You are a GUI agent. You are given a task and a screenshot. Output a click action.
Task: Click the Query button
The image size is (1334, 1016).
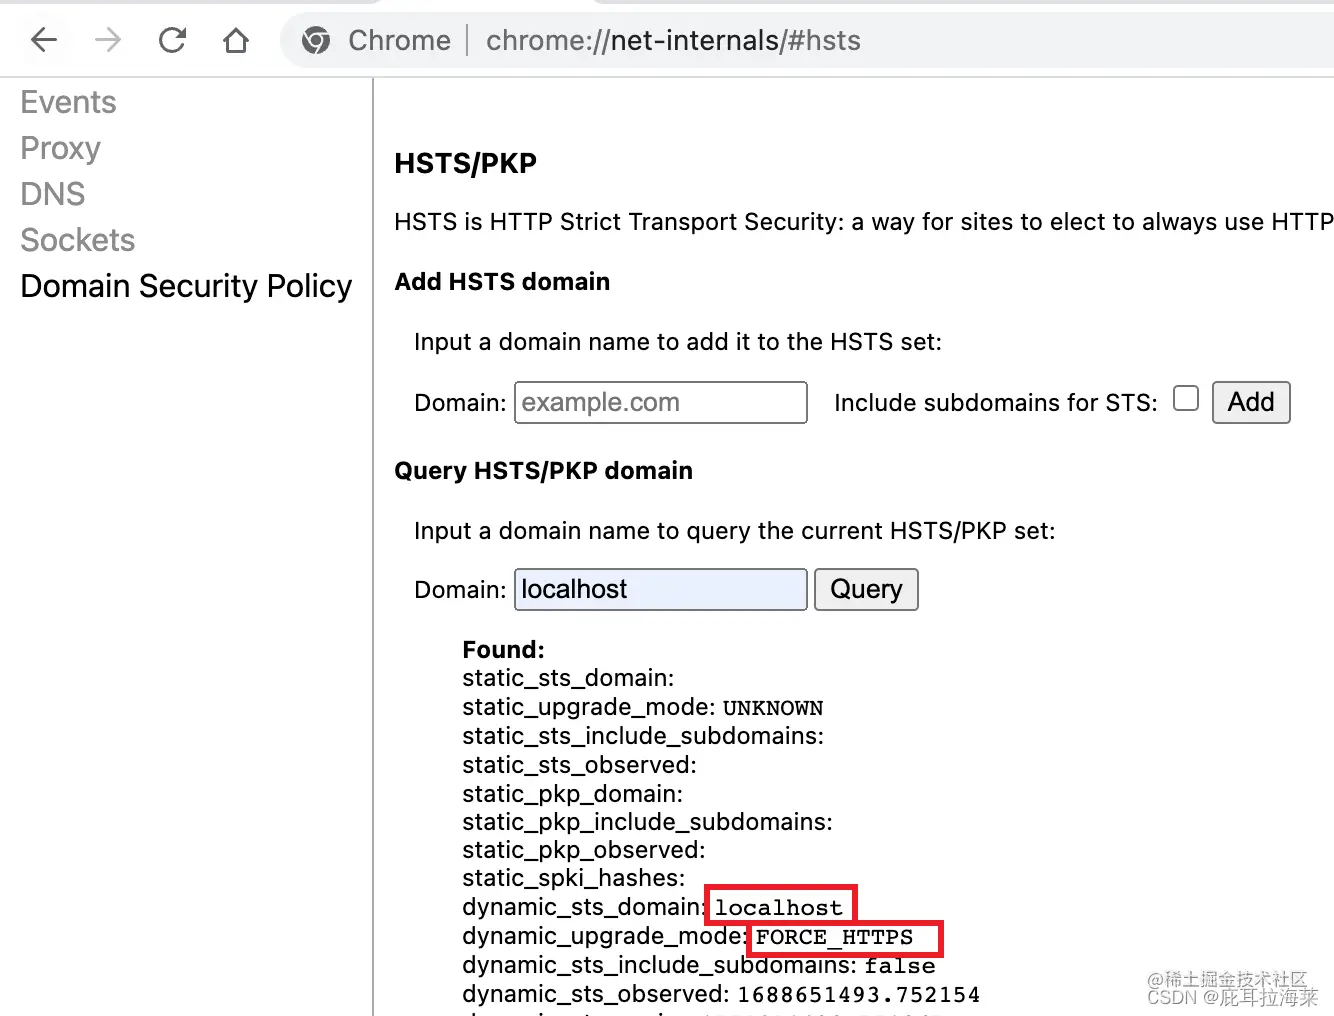866,589
